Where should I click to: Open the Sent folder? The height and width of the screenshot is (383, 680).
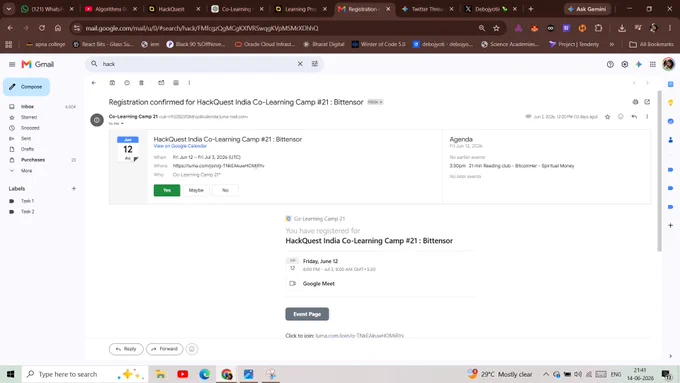pyautogui.click(x=26, y=139)
